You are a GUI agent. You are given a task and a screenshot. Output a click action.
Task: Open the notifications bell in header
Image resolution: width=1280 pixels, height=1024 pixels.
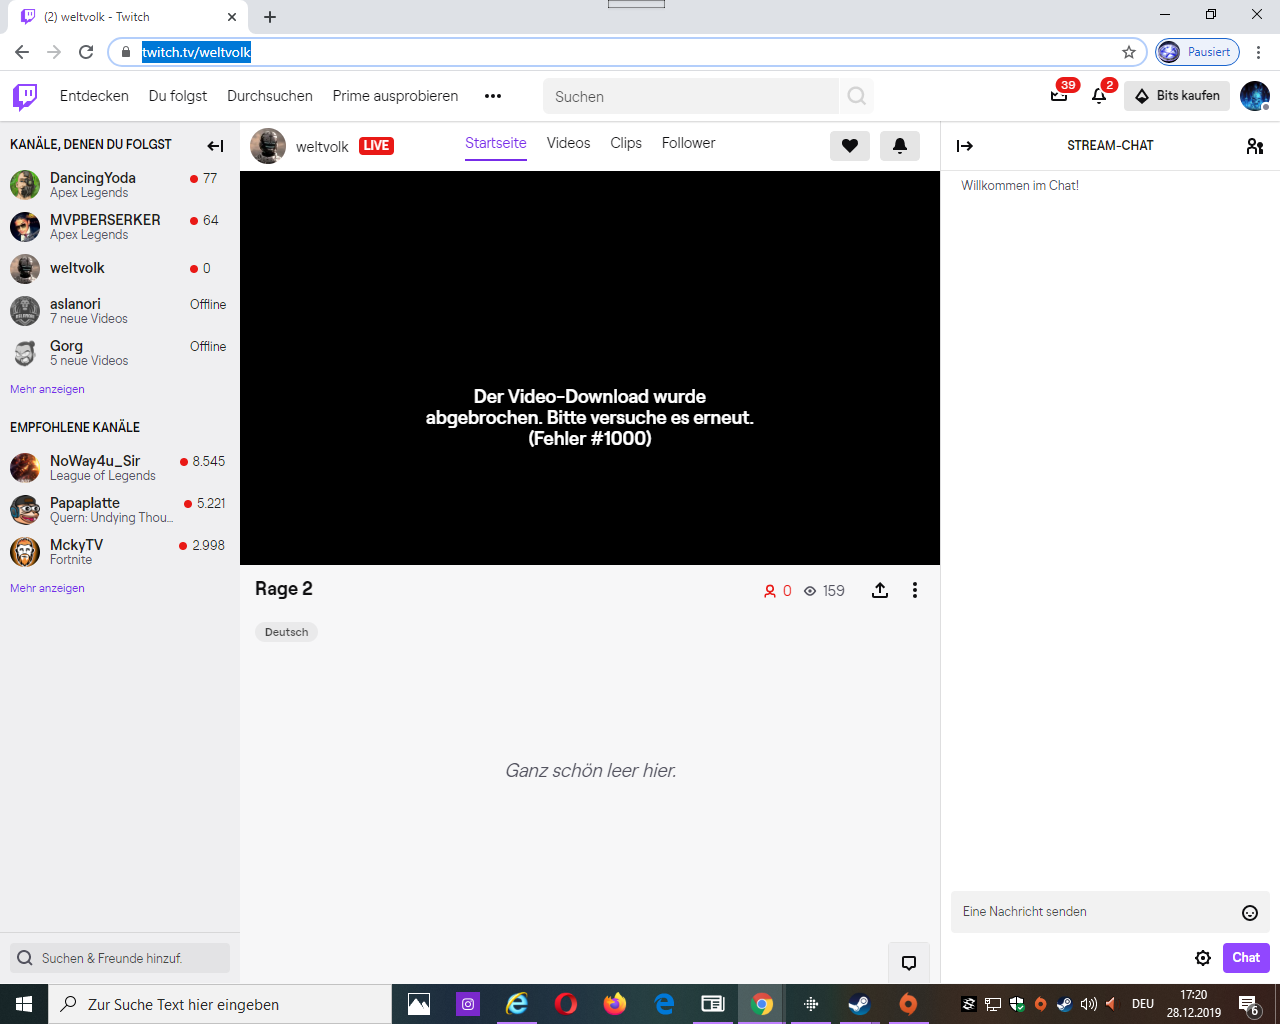[1099, 96]
